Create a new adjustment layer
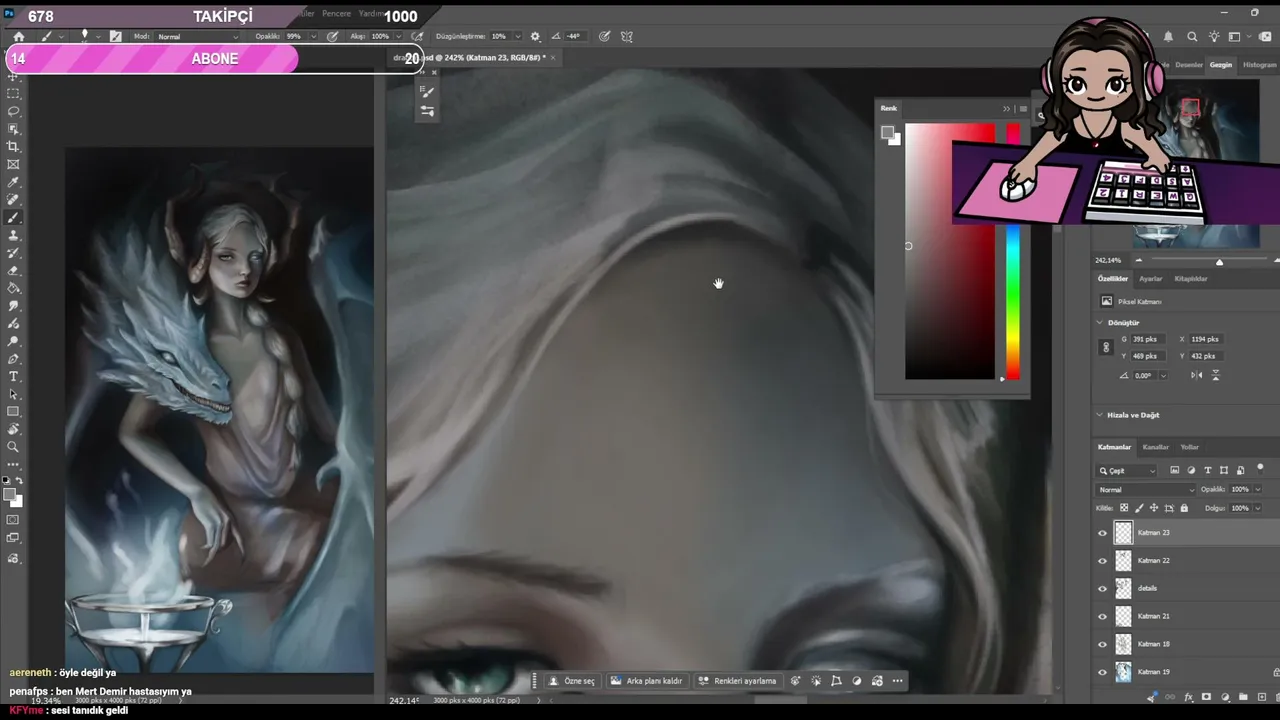1280x720 pixels. click(x=1224, y=697)
